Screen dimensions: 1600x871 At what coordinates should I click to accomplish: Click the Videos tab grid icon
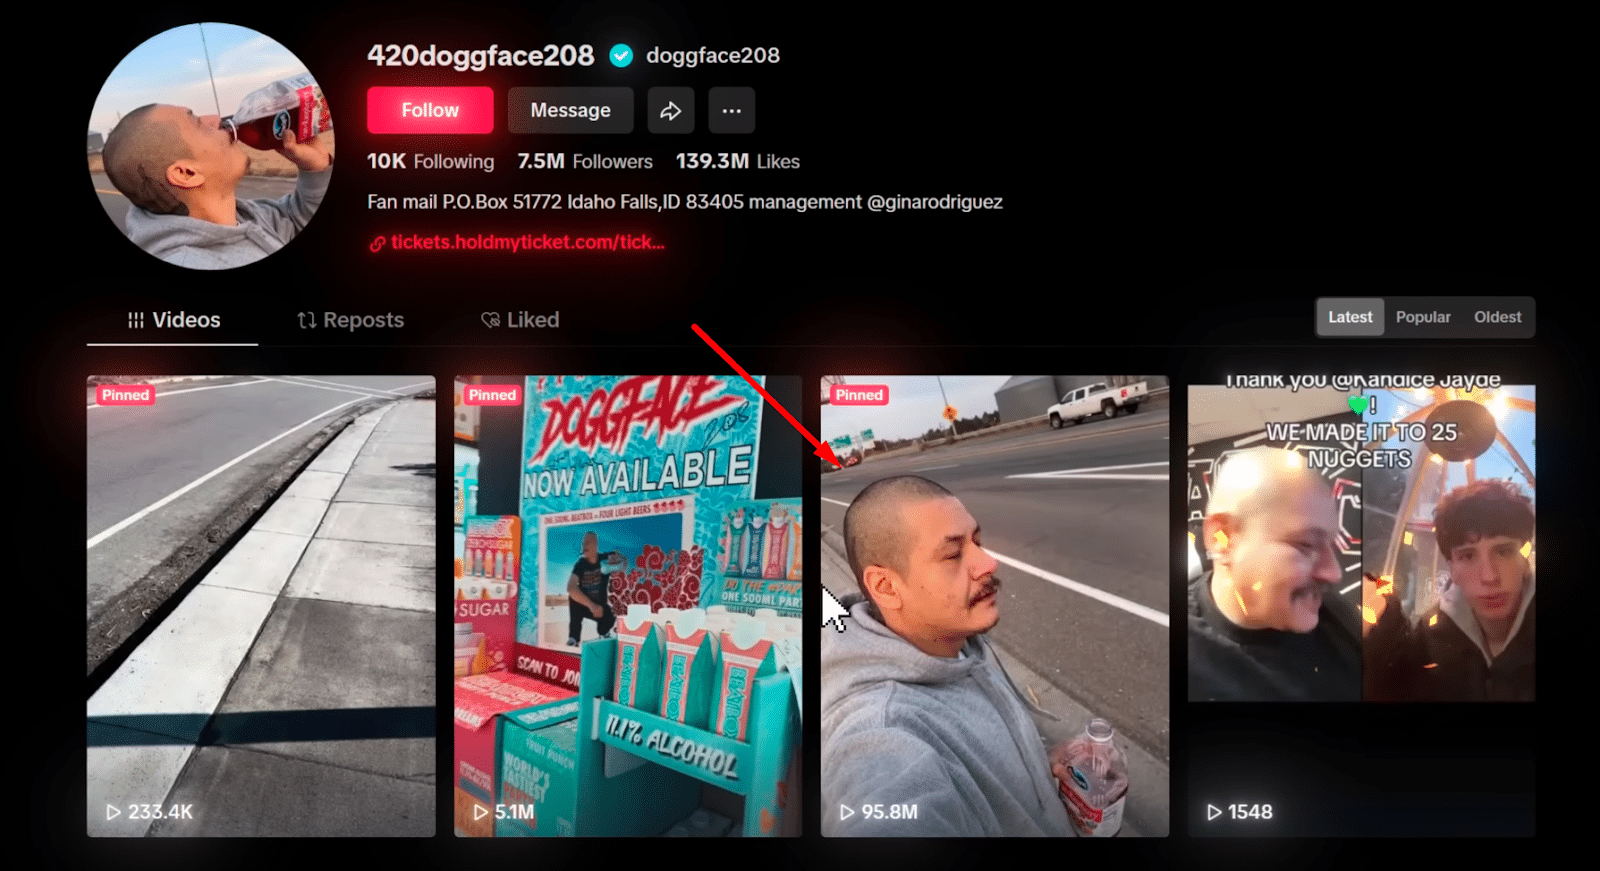point(136,320)
